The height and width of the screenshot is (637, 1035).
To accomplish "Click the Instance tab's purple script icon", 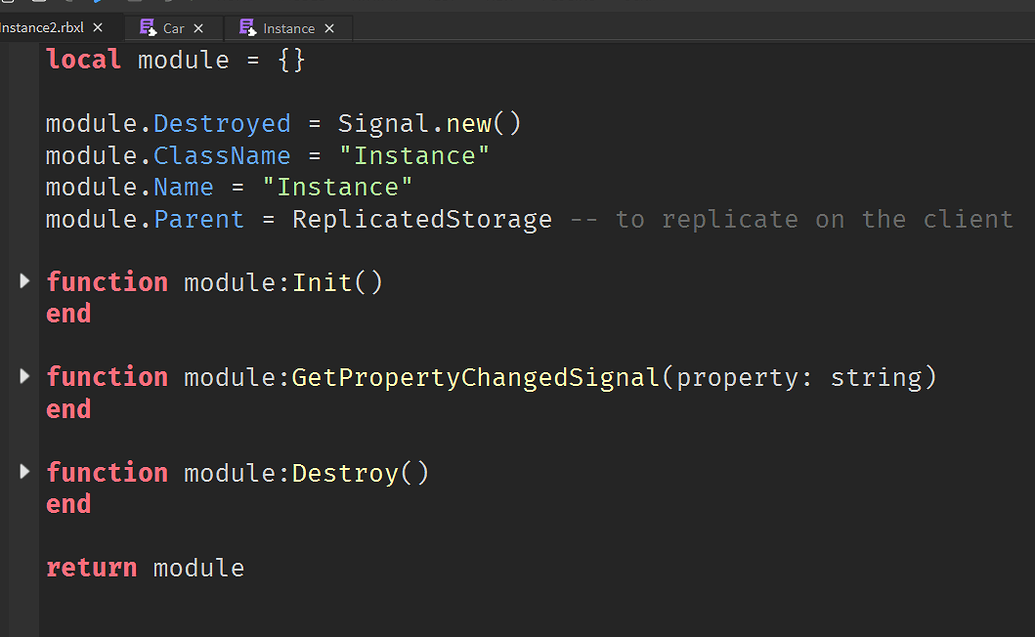I will [248, 28].
